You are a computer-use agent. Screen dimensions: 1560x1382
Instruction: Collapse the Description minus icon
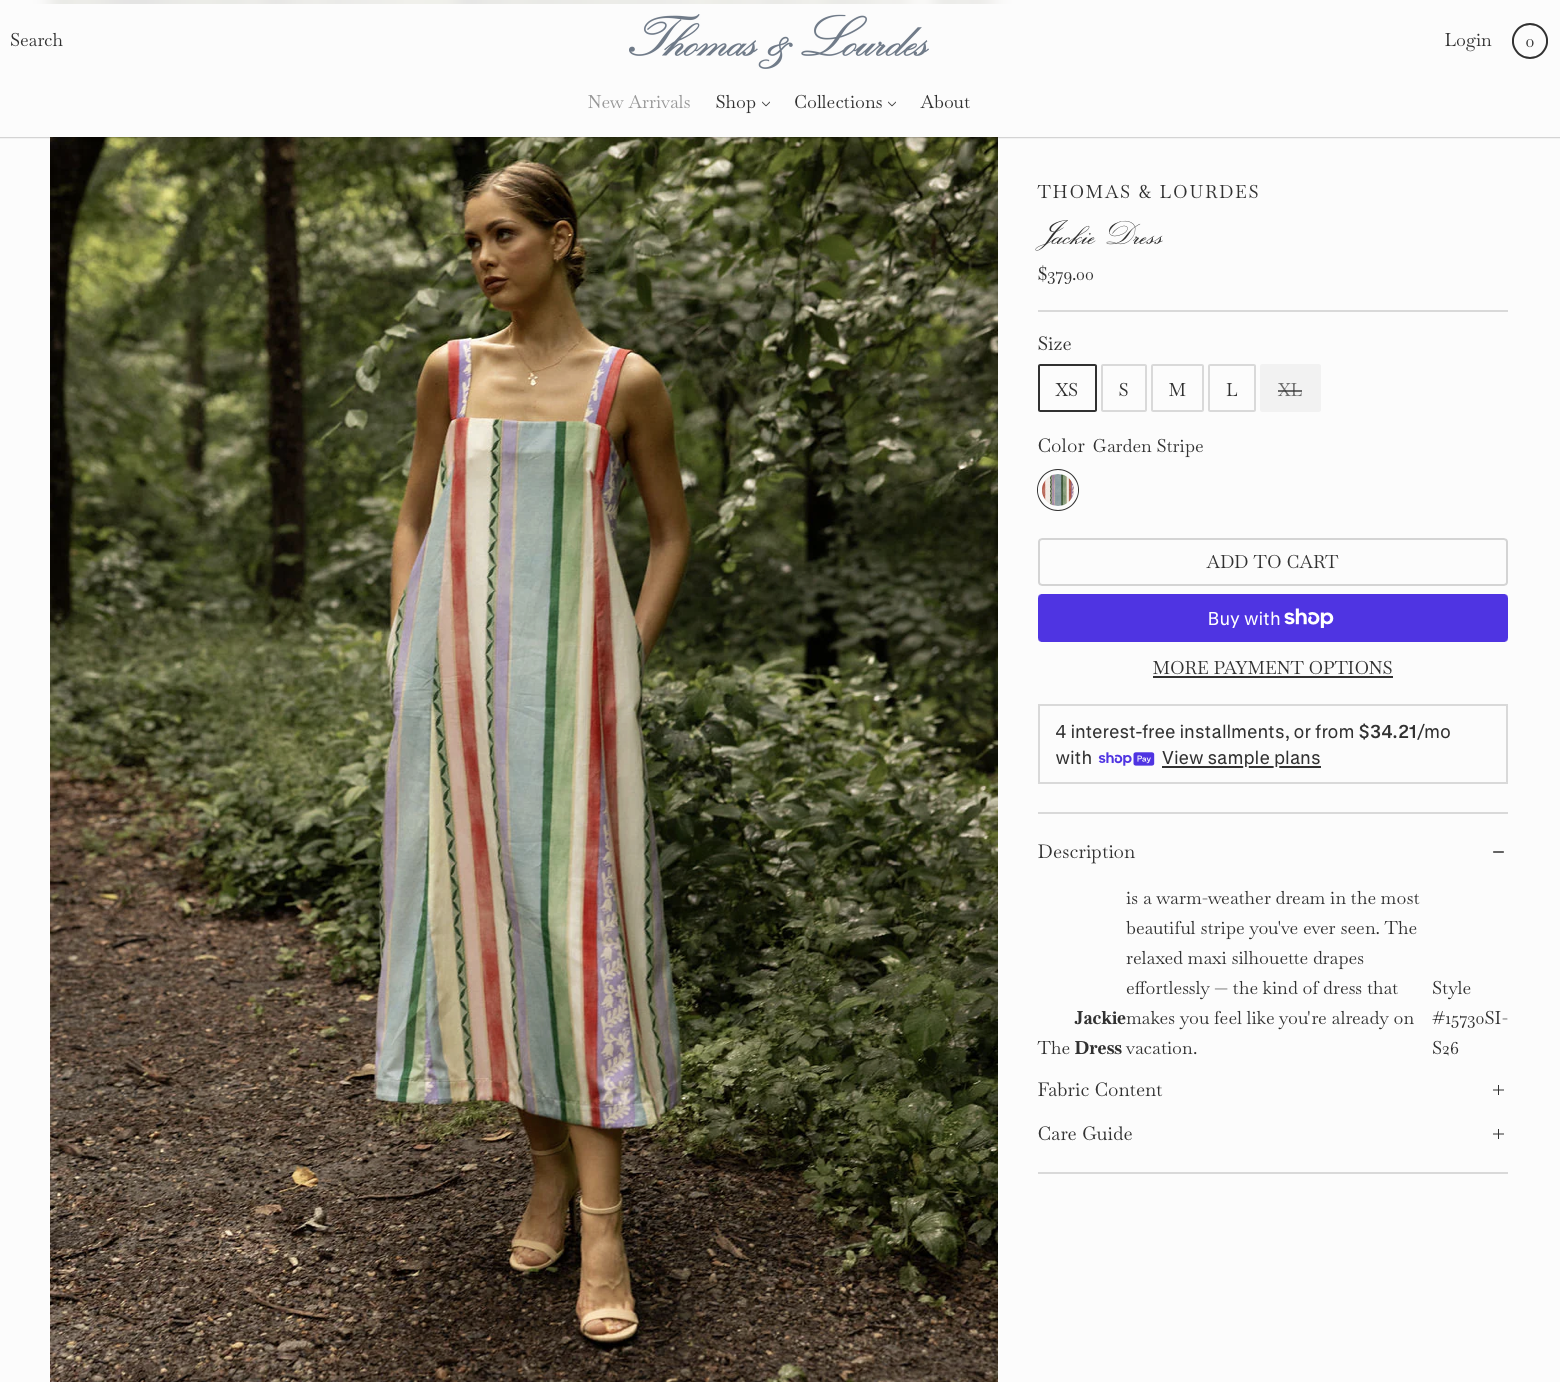1498,852
